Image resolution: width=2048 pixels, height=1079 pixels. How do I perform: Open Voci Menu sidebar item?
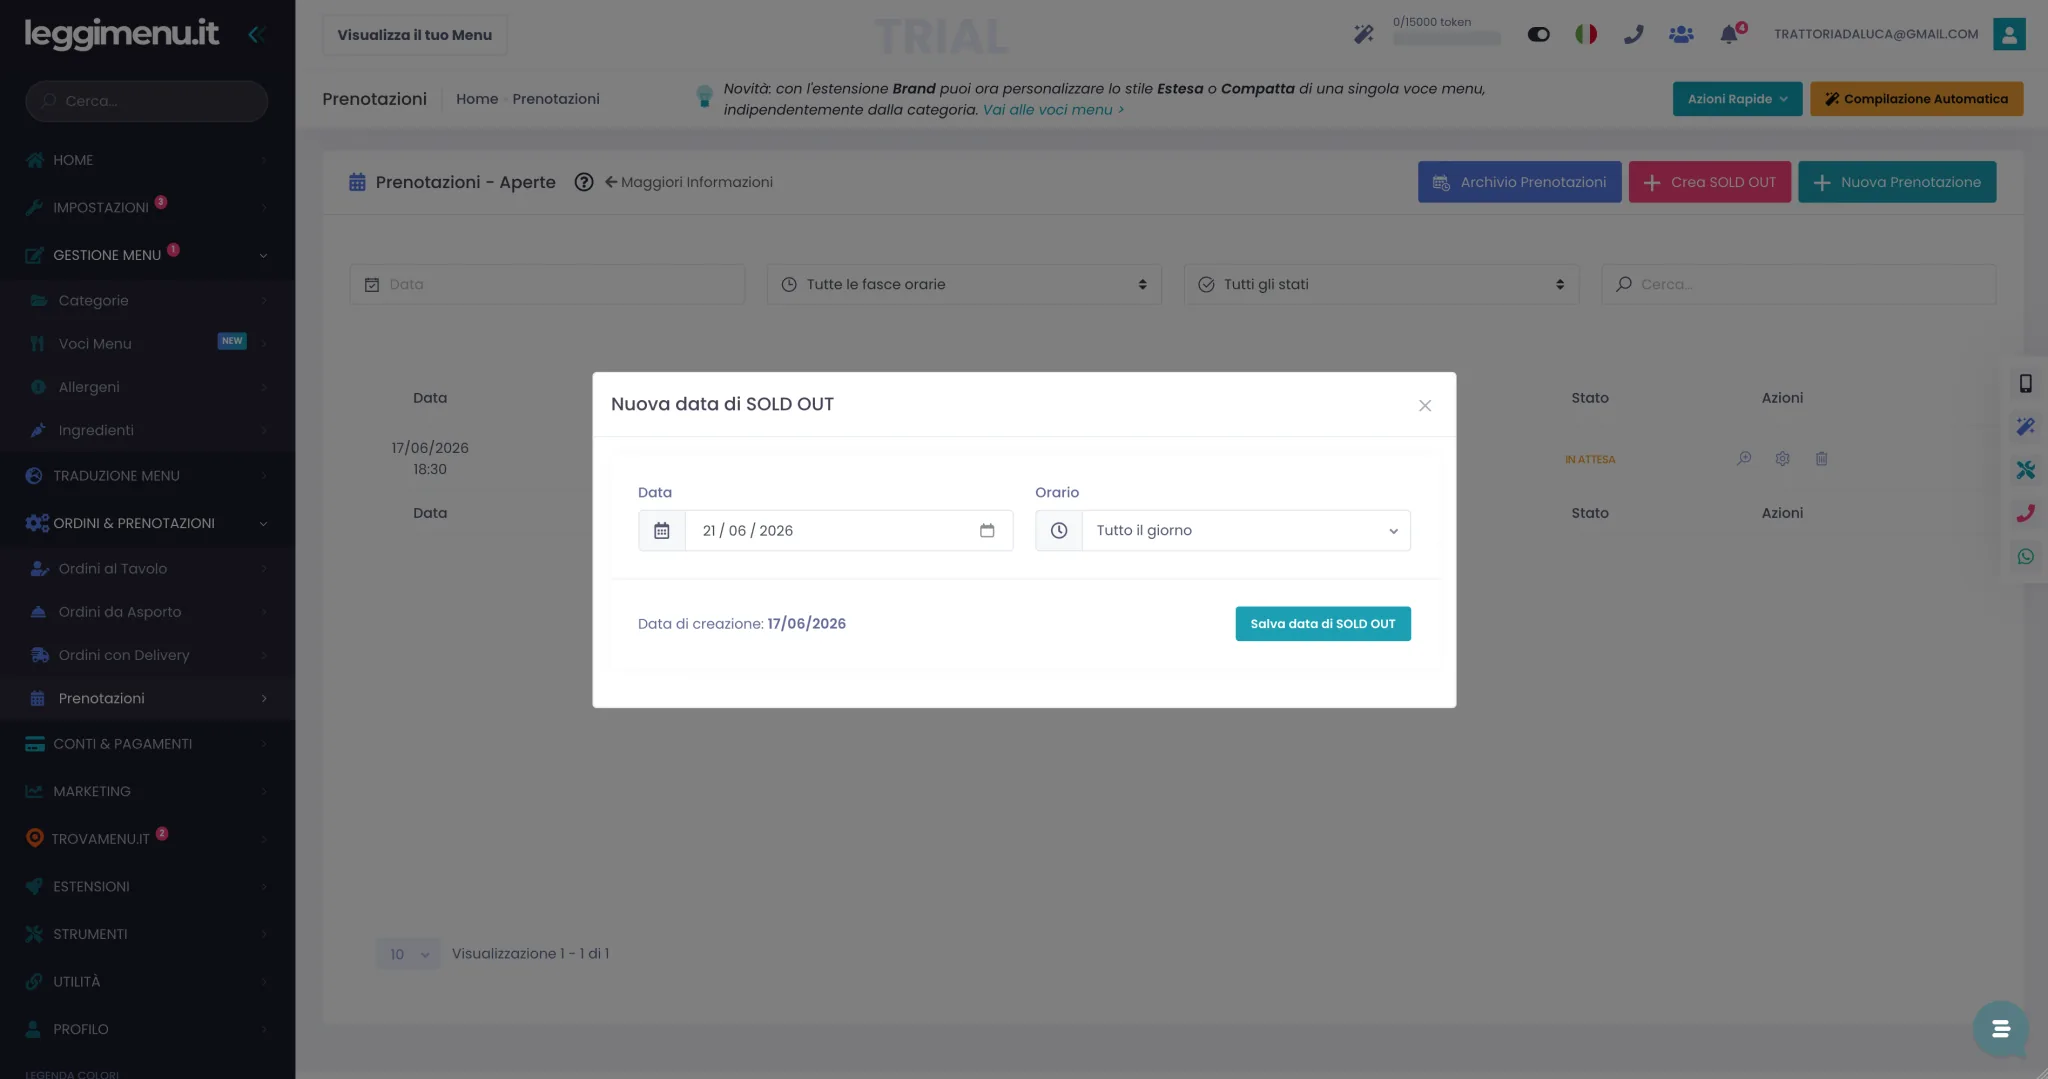[147, 343]
